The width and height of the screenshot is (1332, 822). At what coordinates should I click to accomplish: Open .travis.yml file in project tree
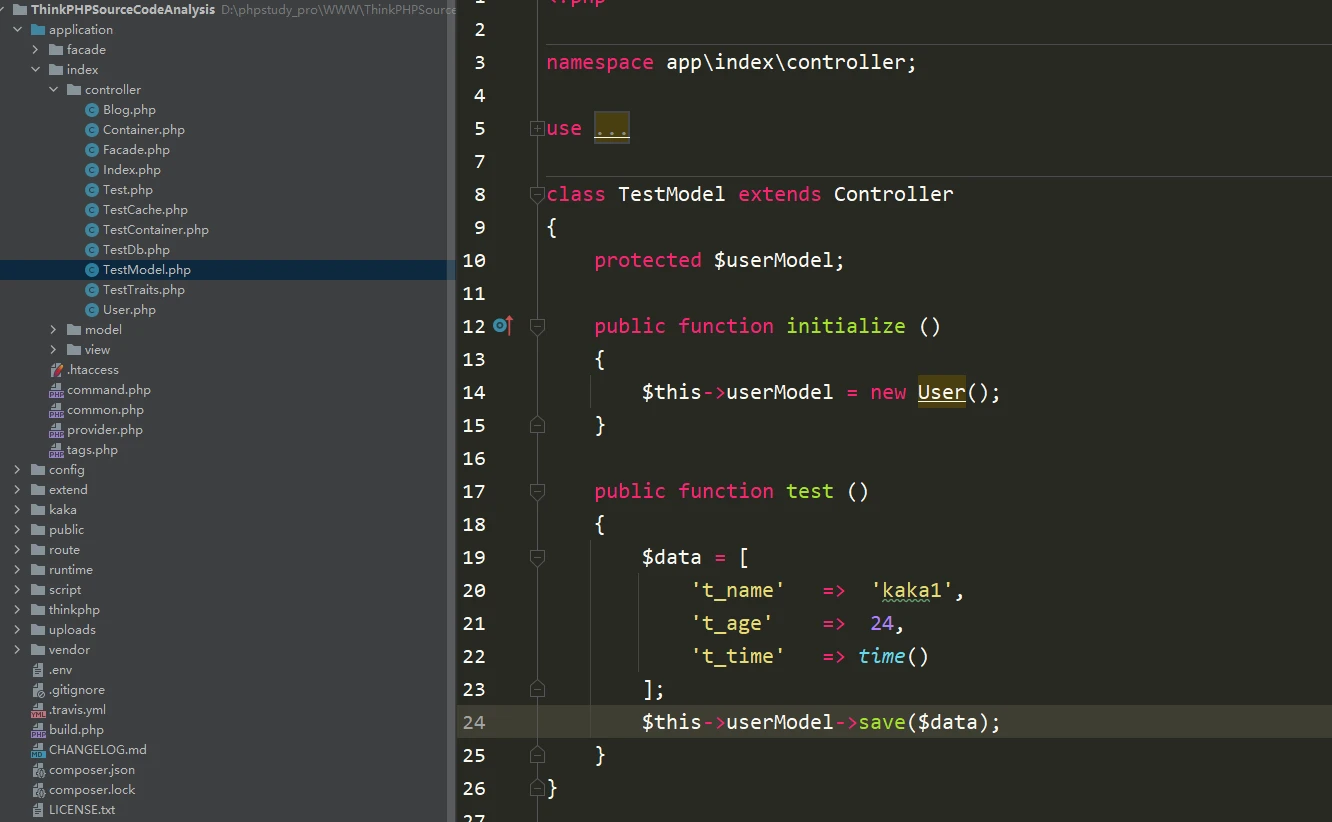click(x=77, y=710)
